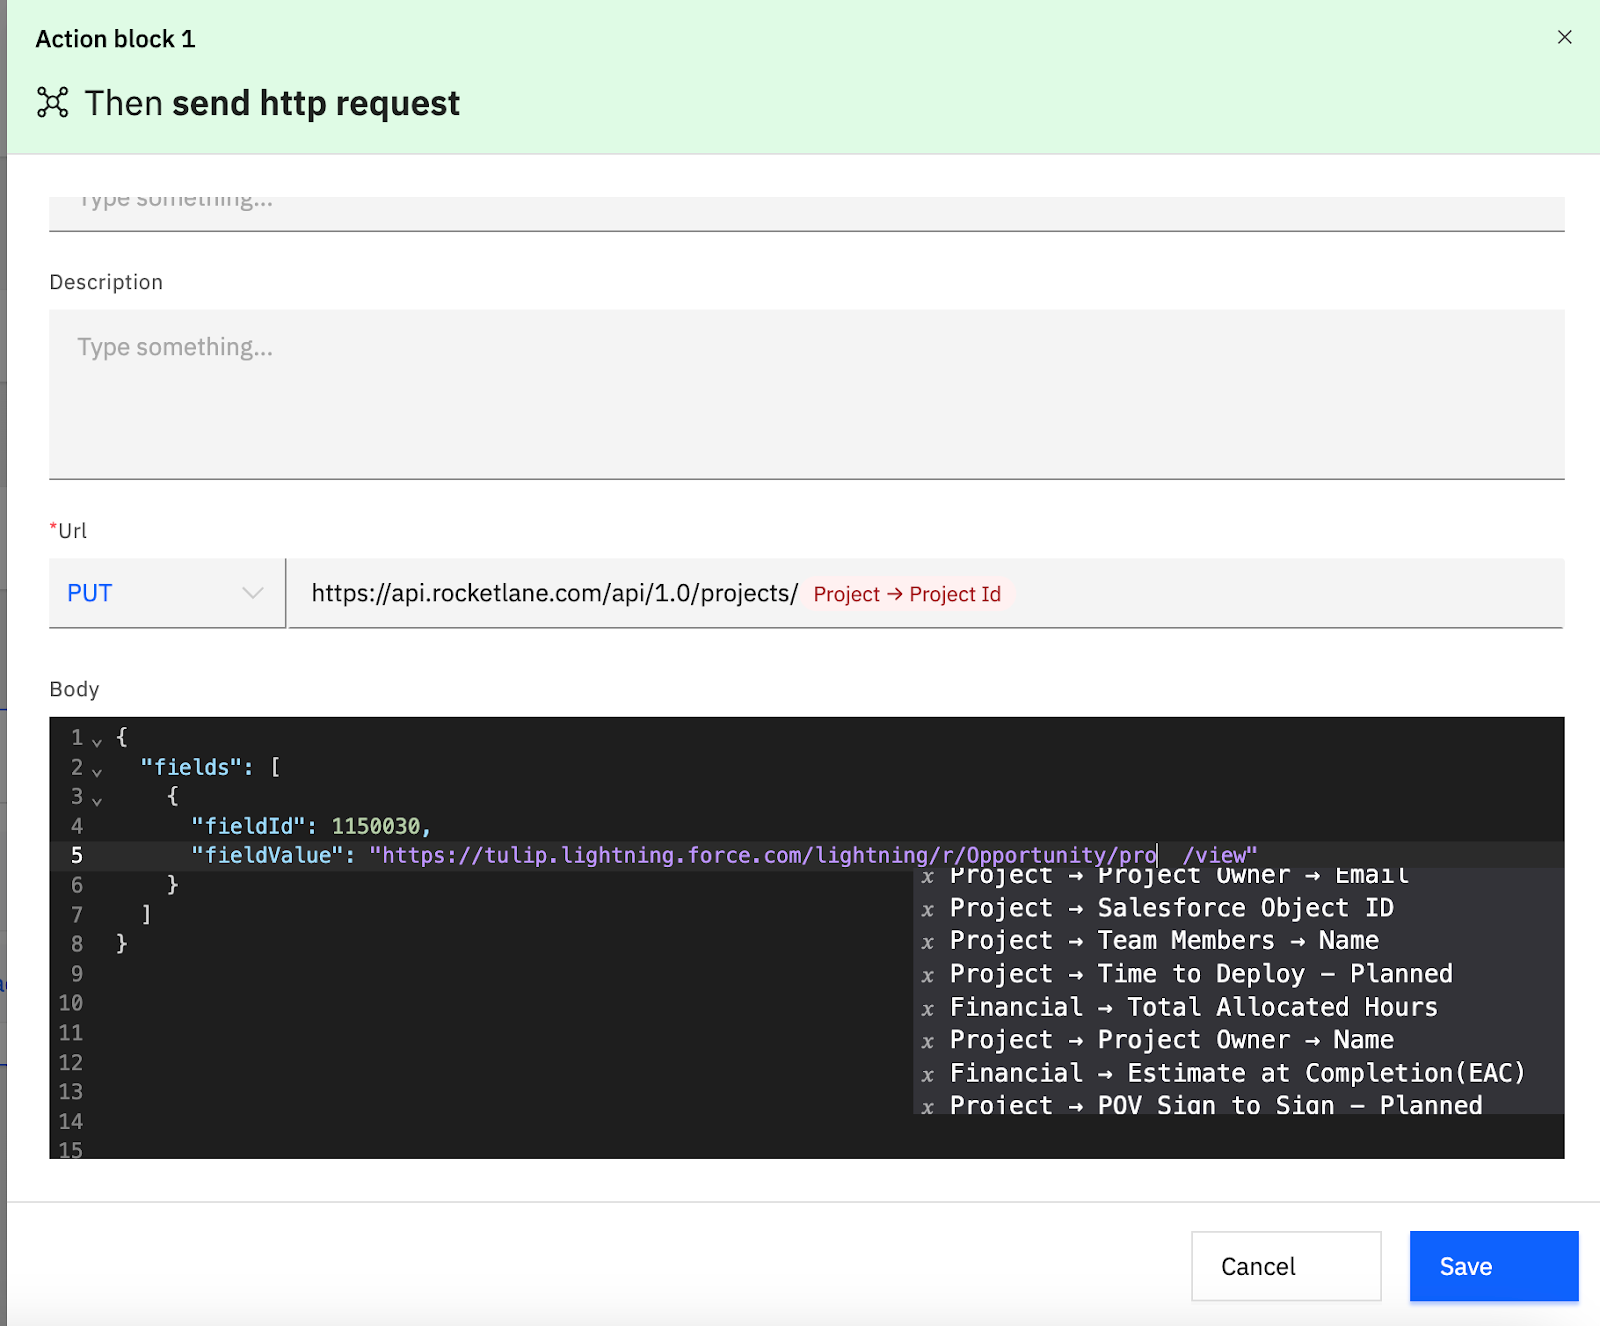Click the Save button
Screen dimensions: 1600x1326
coord(1494,1266)
